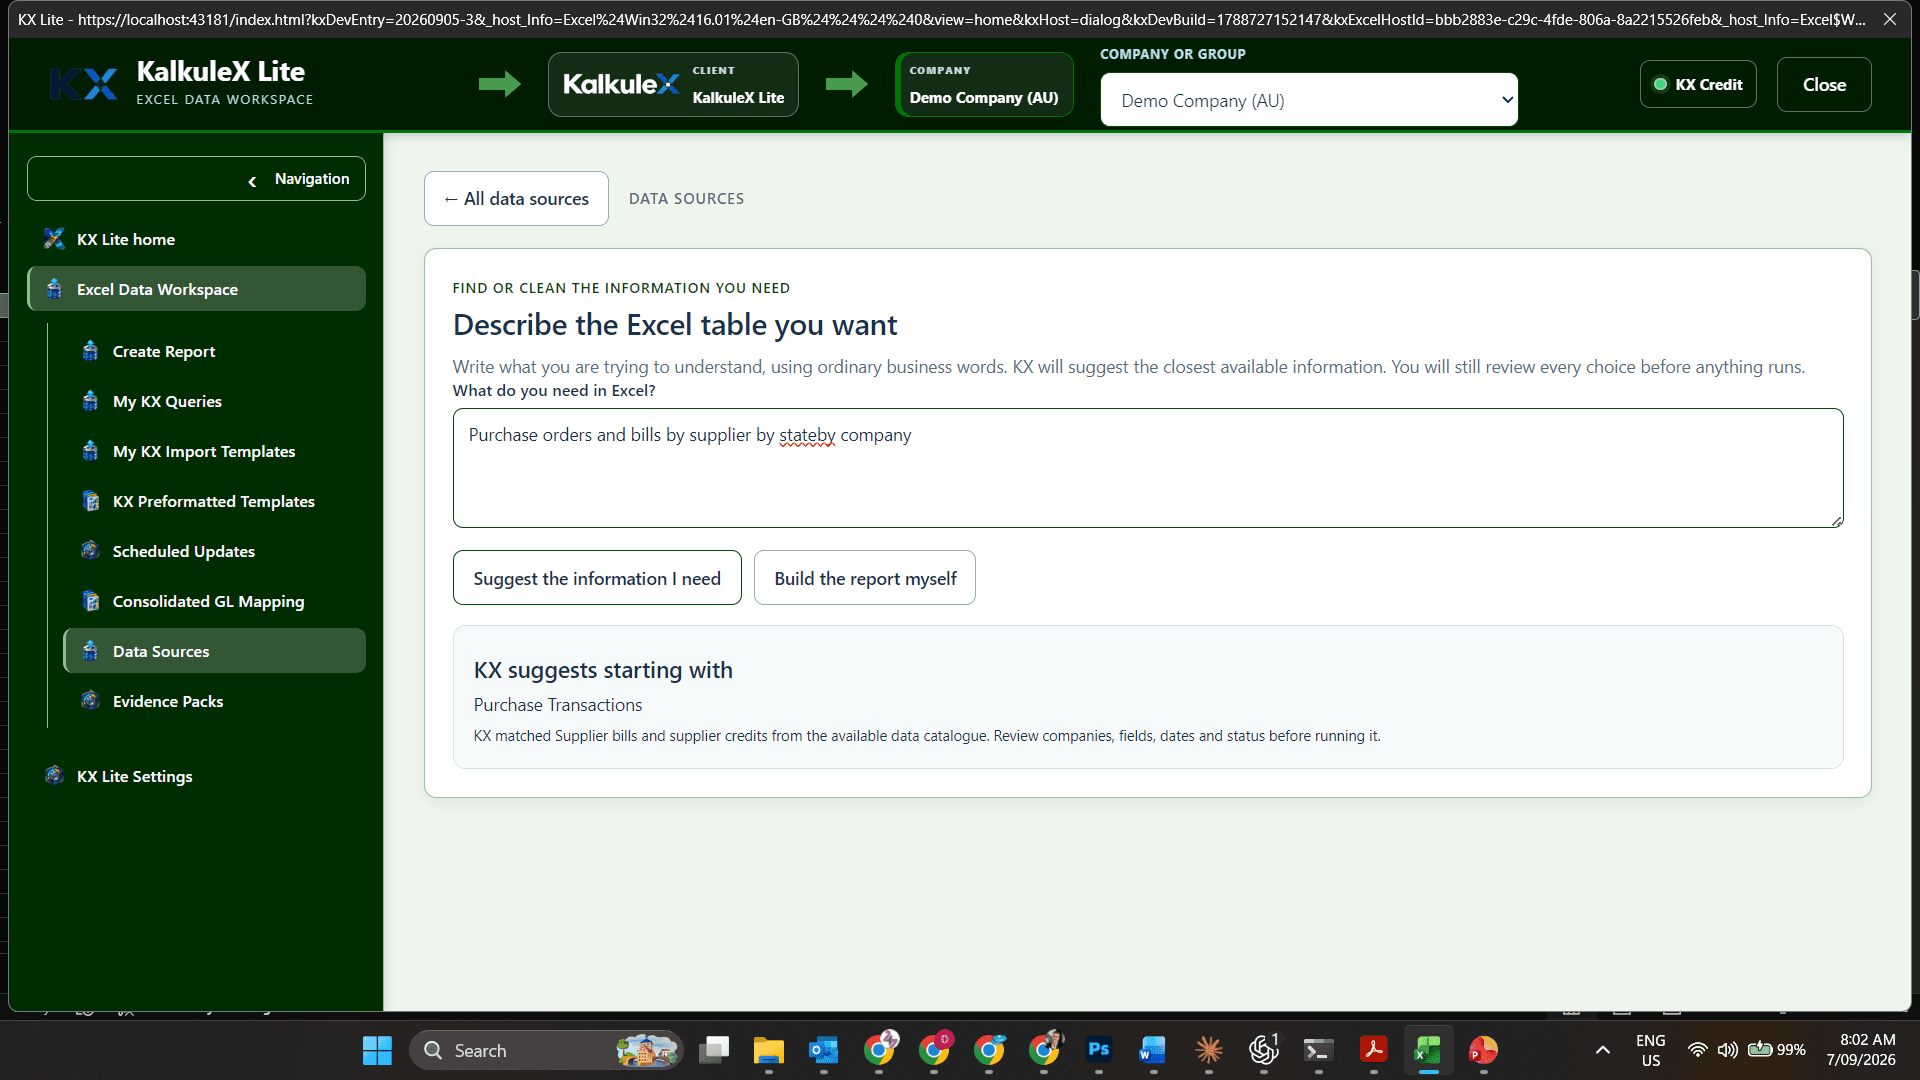Open Photoshop from the taskbar

click(x=1099, y=1050)
